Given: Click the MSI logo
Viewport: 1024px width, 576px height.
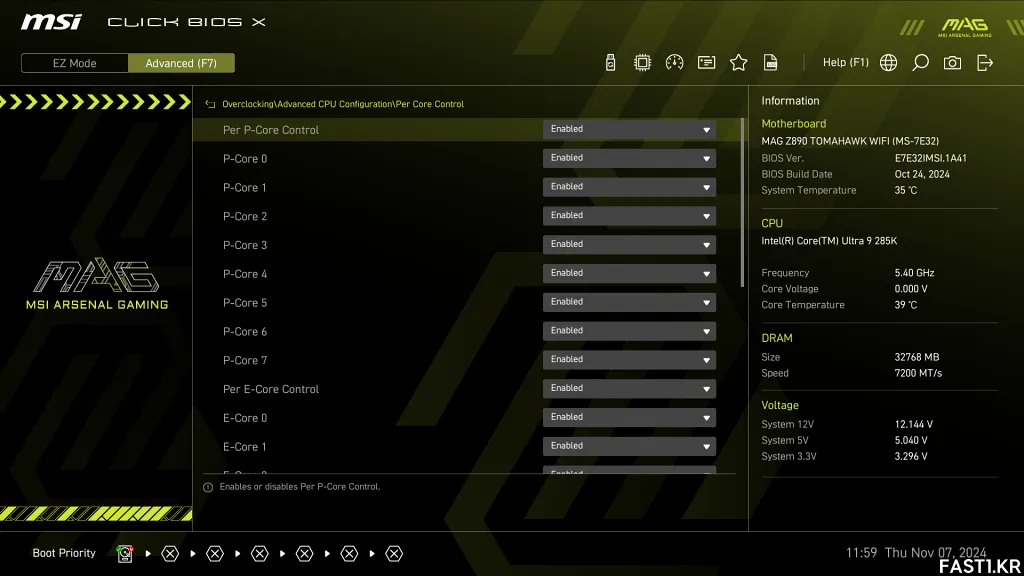Looking at the screenshot, I should coord(51,22).
